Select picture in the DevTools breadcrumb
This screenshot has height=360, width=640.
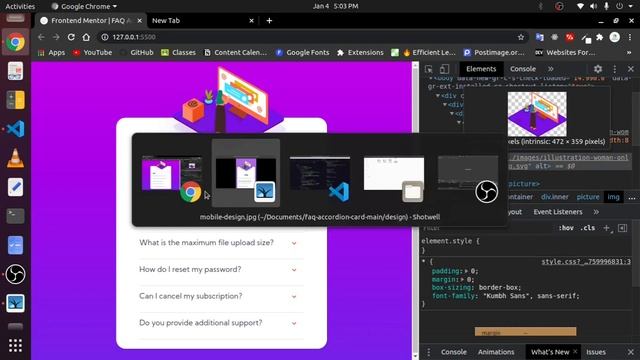pyautogui.click(x=588, y=197)
